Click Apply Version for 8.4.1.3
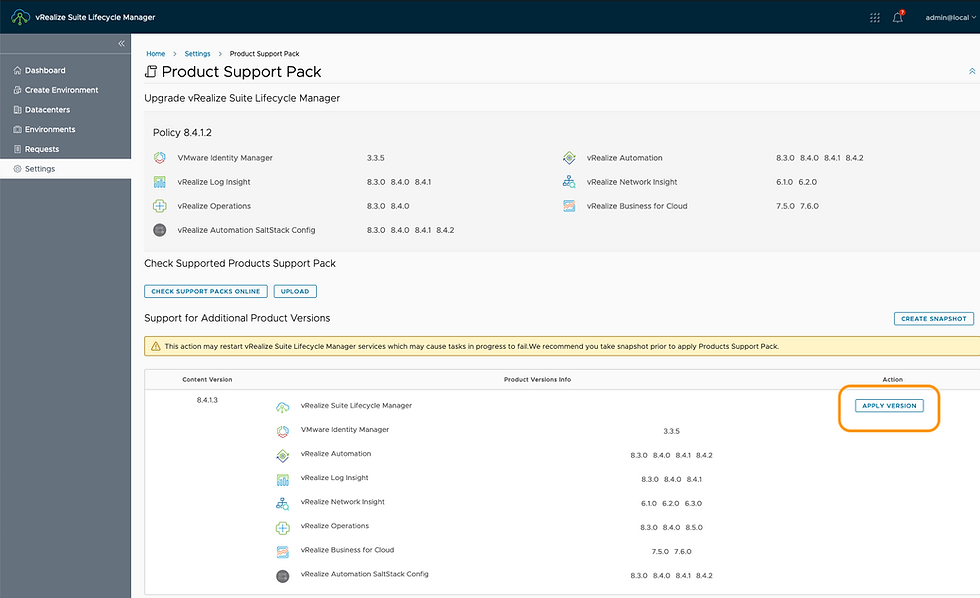The image size is (980, 598). [x=889, y=406]
